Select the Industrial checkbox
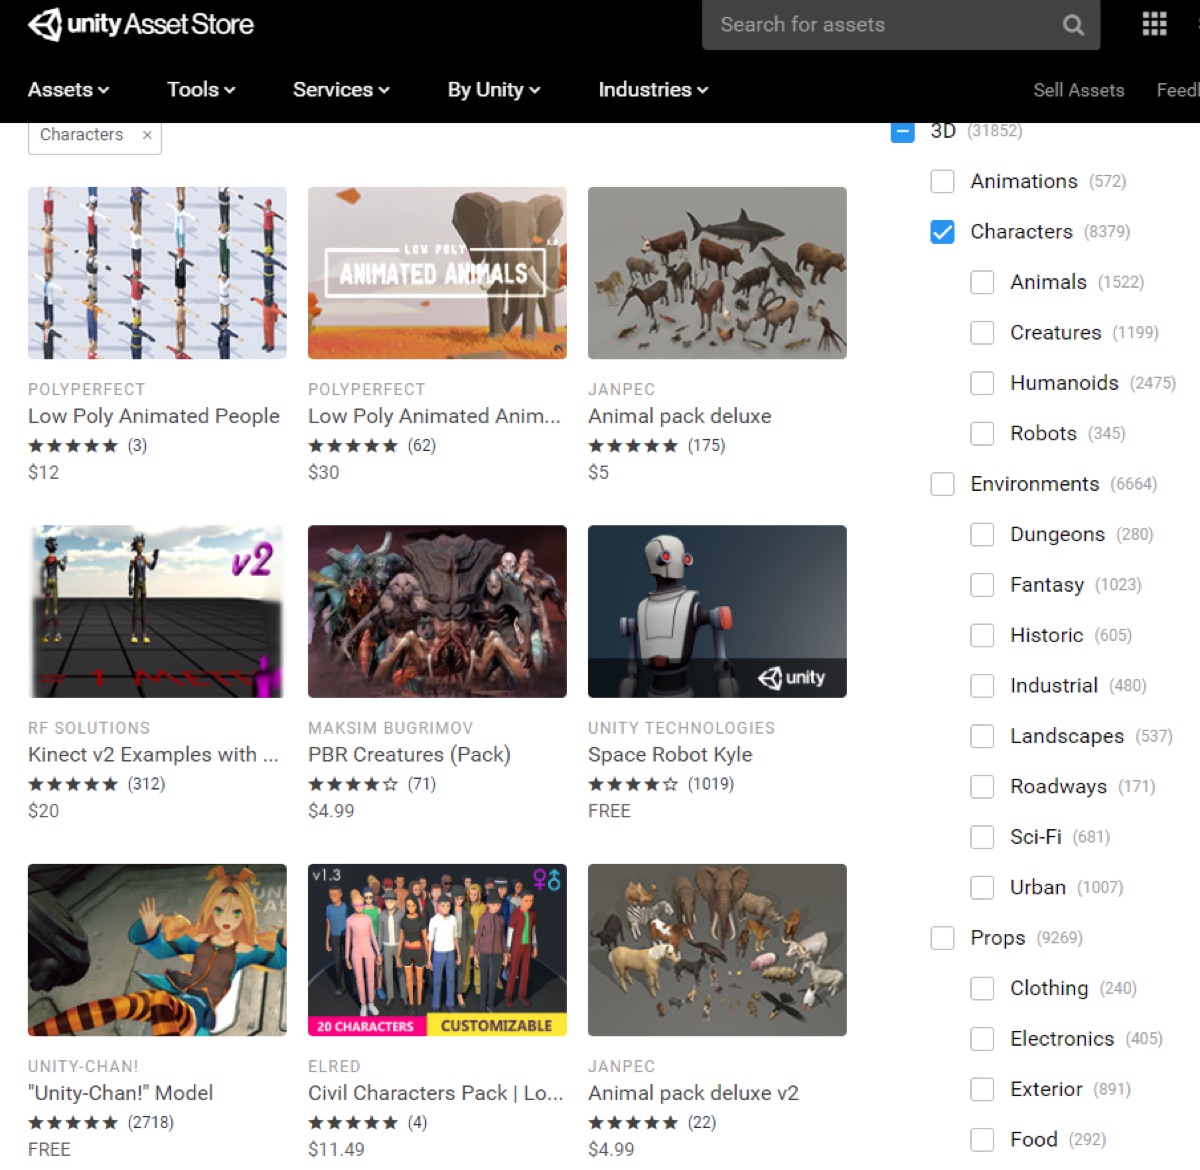The image size is (1200, 1170). (x=982, y=686)
